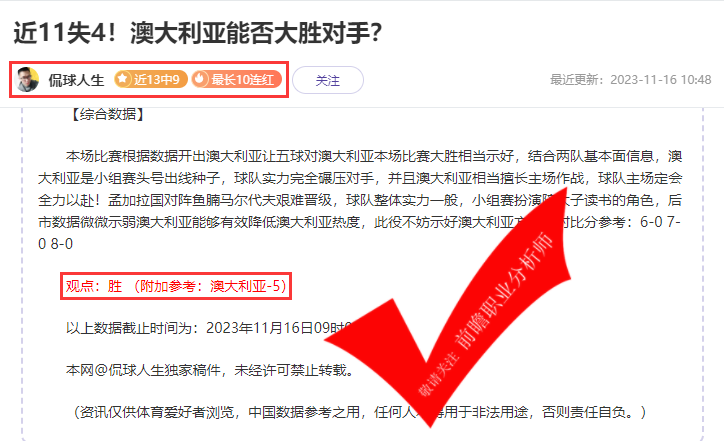Click the 6-0 score reference text

pos(651,222)
